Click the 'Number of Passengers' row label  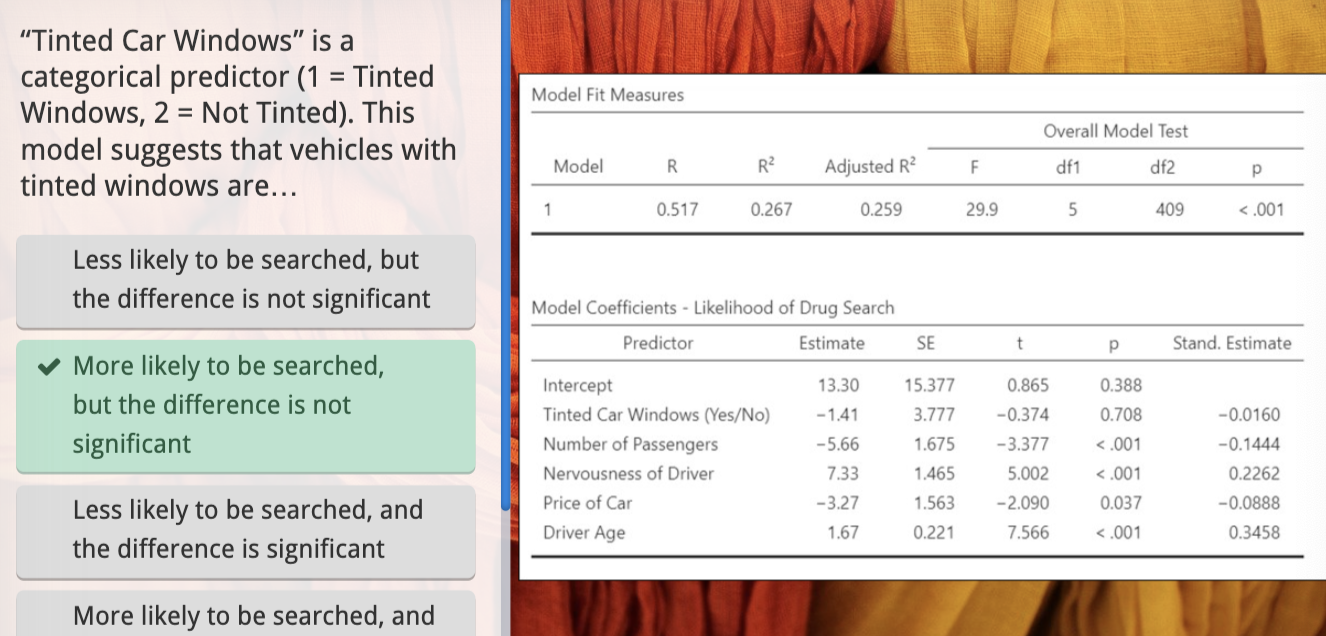pos(630,444)
